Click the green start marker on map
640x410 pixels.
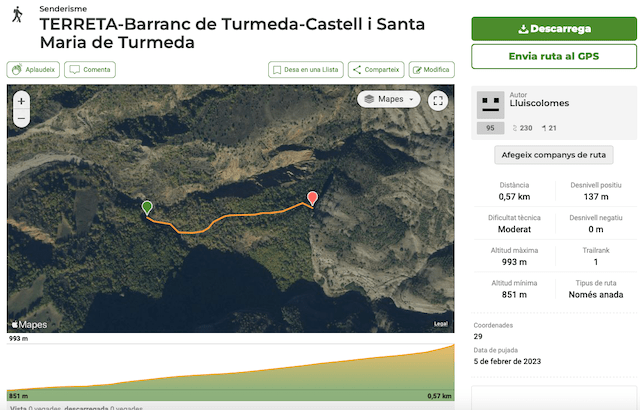[148, 207]
